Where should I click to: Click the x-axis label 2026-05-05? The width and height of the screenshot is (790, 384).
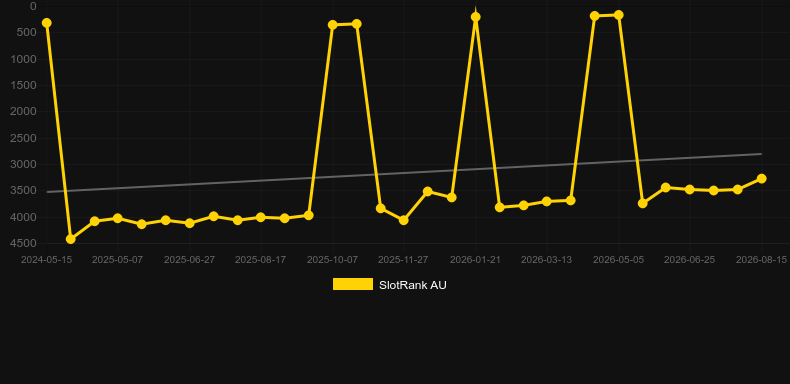click(x=618, y=260)
